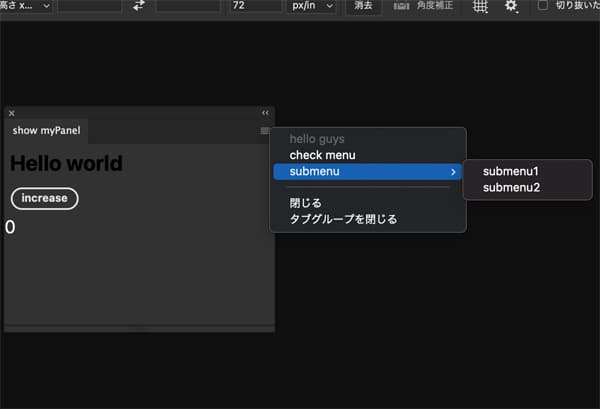Open the gear settings icon in options bar
Viewport: 600px width, 409px height.
coord(511,6)
